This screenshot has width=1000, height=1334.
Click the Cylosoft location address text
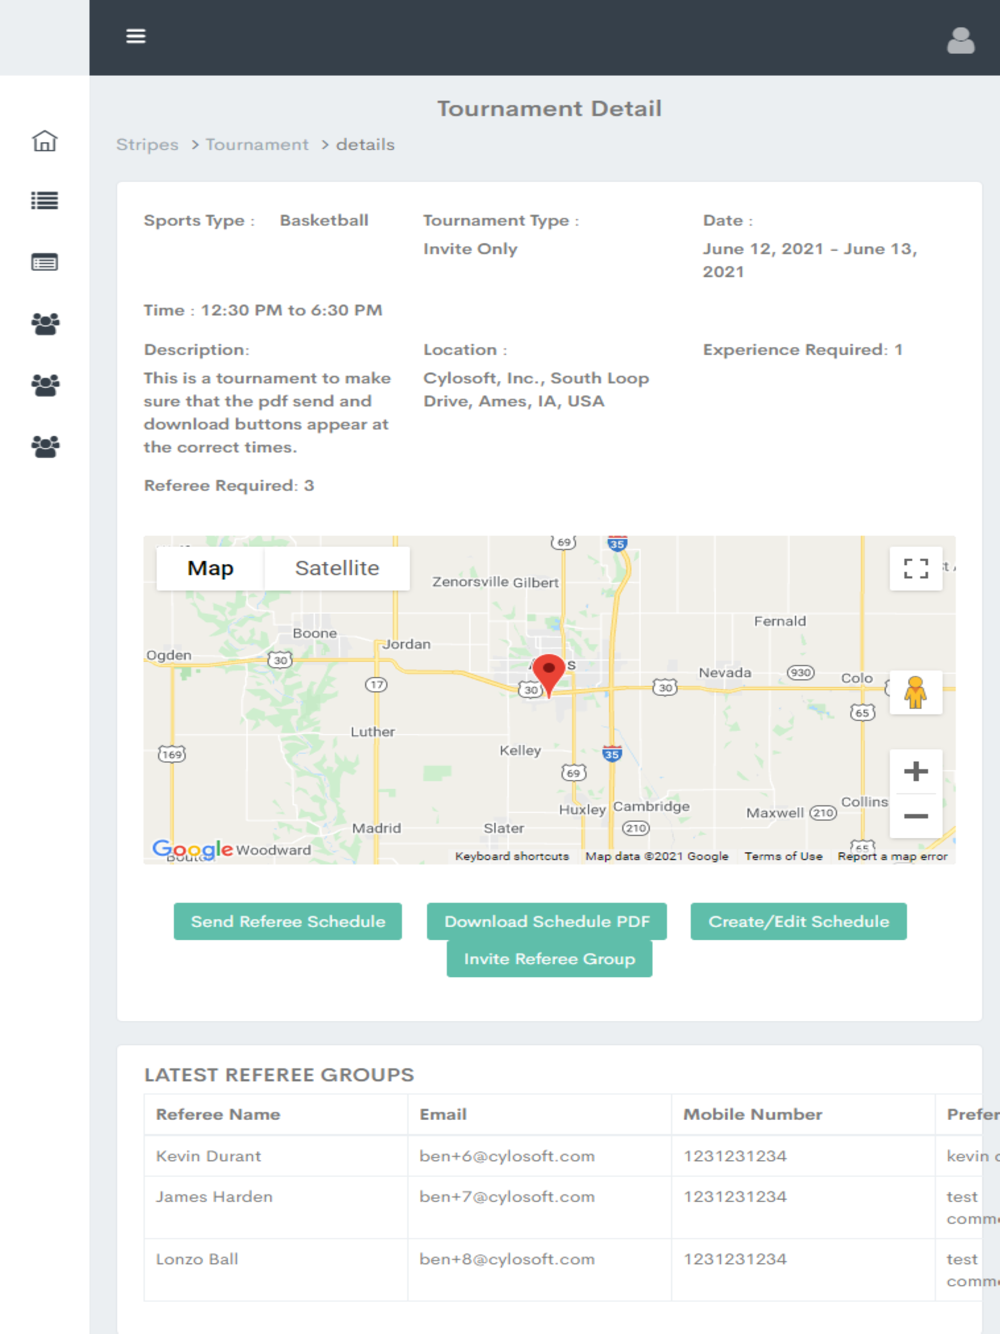tap(536, 390)
